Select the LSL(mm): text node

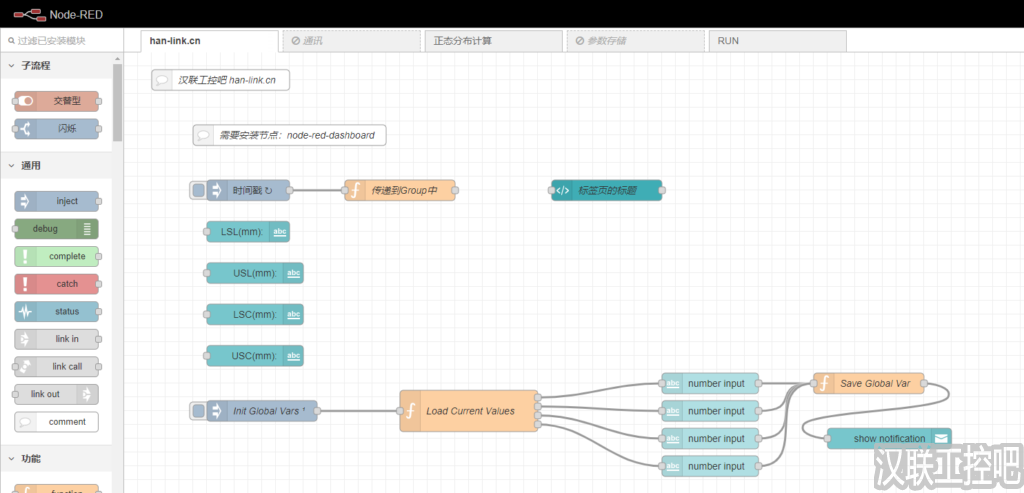pyautogui.click(x=248, y=232)
